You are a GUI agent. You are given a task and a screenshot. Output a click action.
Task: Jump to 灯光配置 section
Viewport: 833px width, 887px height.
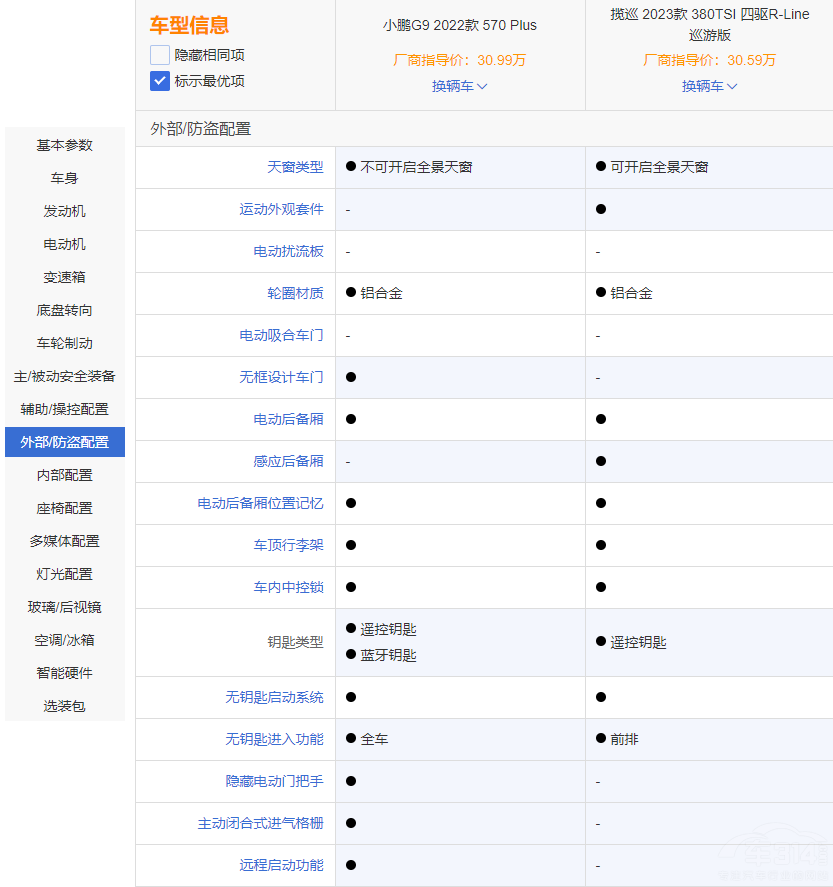[65, 574]
